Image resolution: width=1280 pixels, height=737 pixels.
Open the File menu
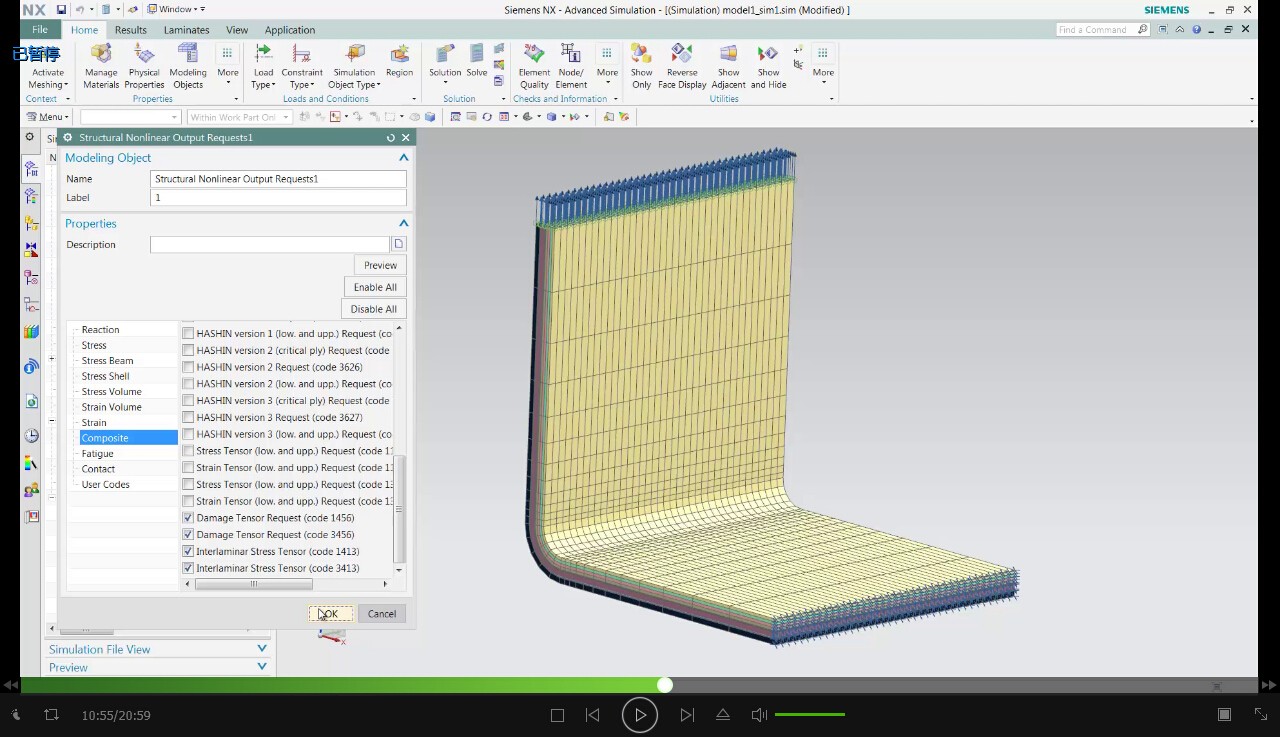pyautogui.click(x=39, y=30)
